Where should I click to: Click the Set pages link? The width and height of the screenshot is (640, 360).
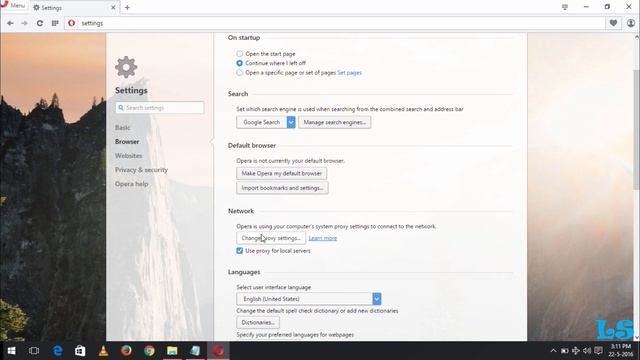click(x=349, y=73)
